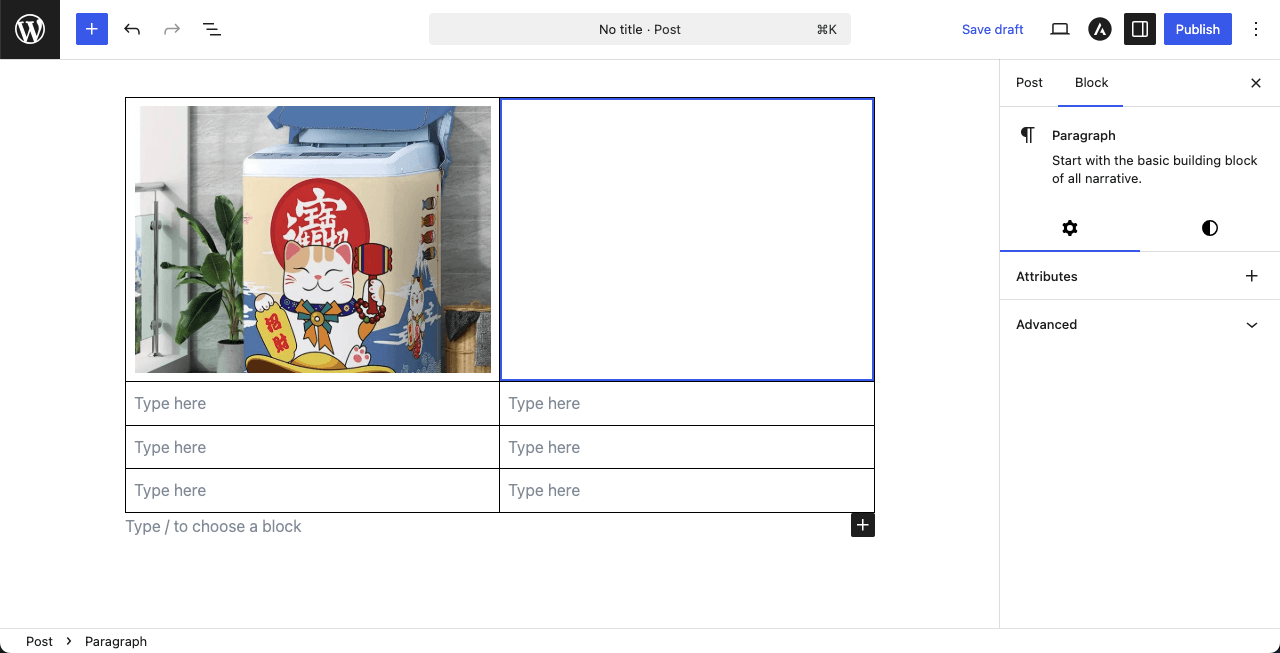Open the "No title · Post" command palette
The width and height of the screenshot is (1280, 653).
(x=640, y=29)
